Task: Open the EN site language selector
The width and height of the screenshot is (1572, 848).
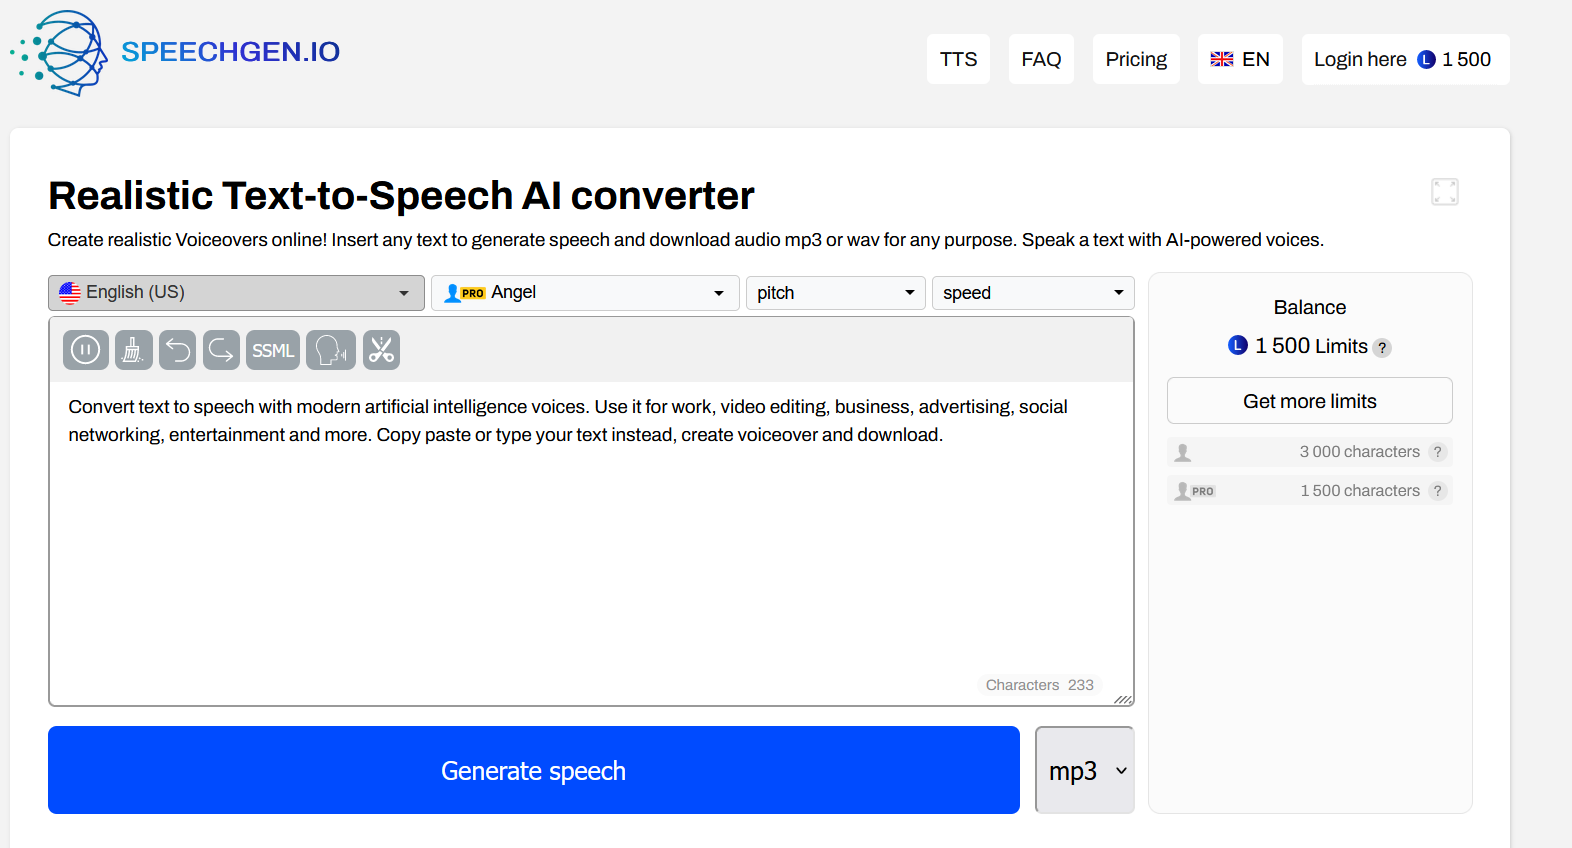Action: (x=1240, y=59)
